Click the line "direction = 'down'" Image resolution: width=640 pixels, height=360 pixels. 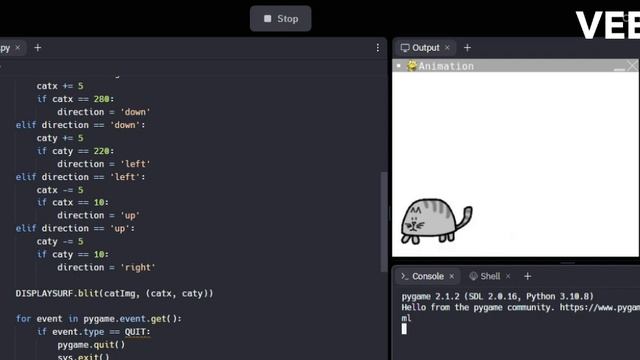pos(104,112)
